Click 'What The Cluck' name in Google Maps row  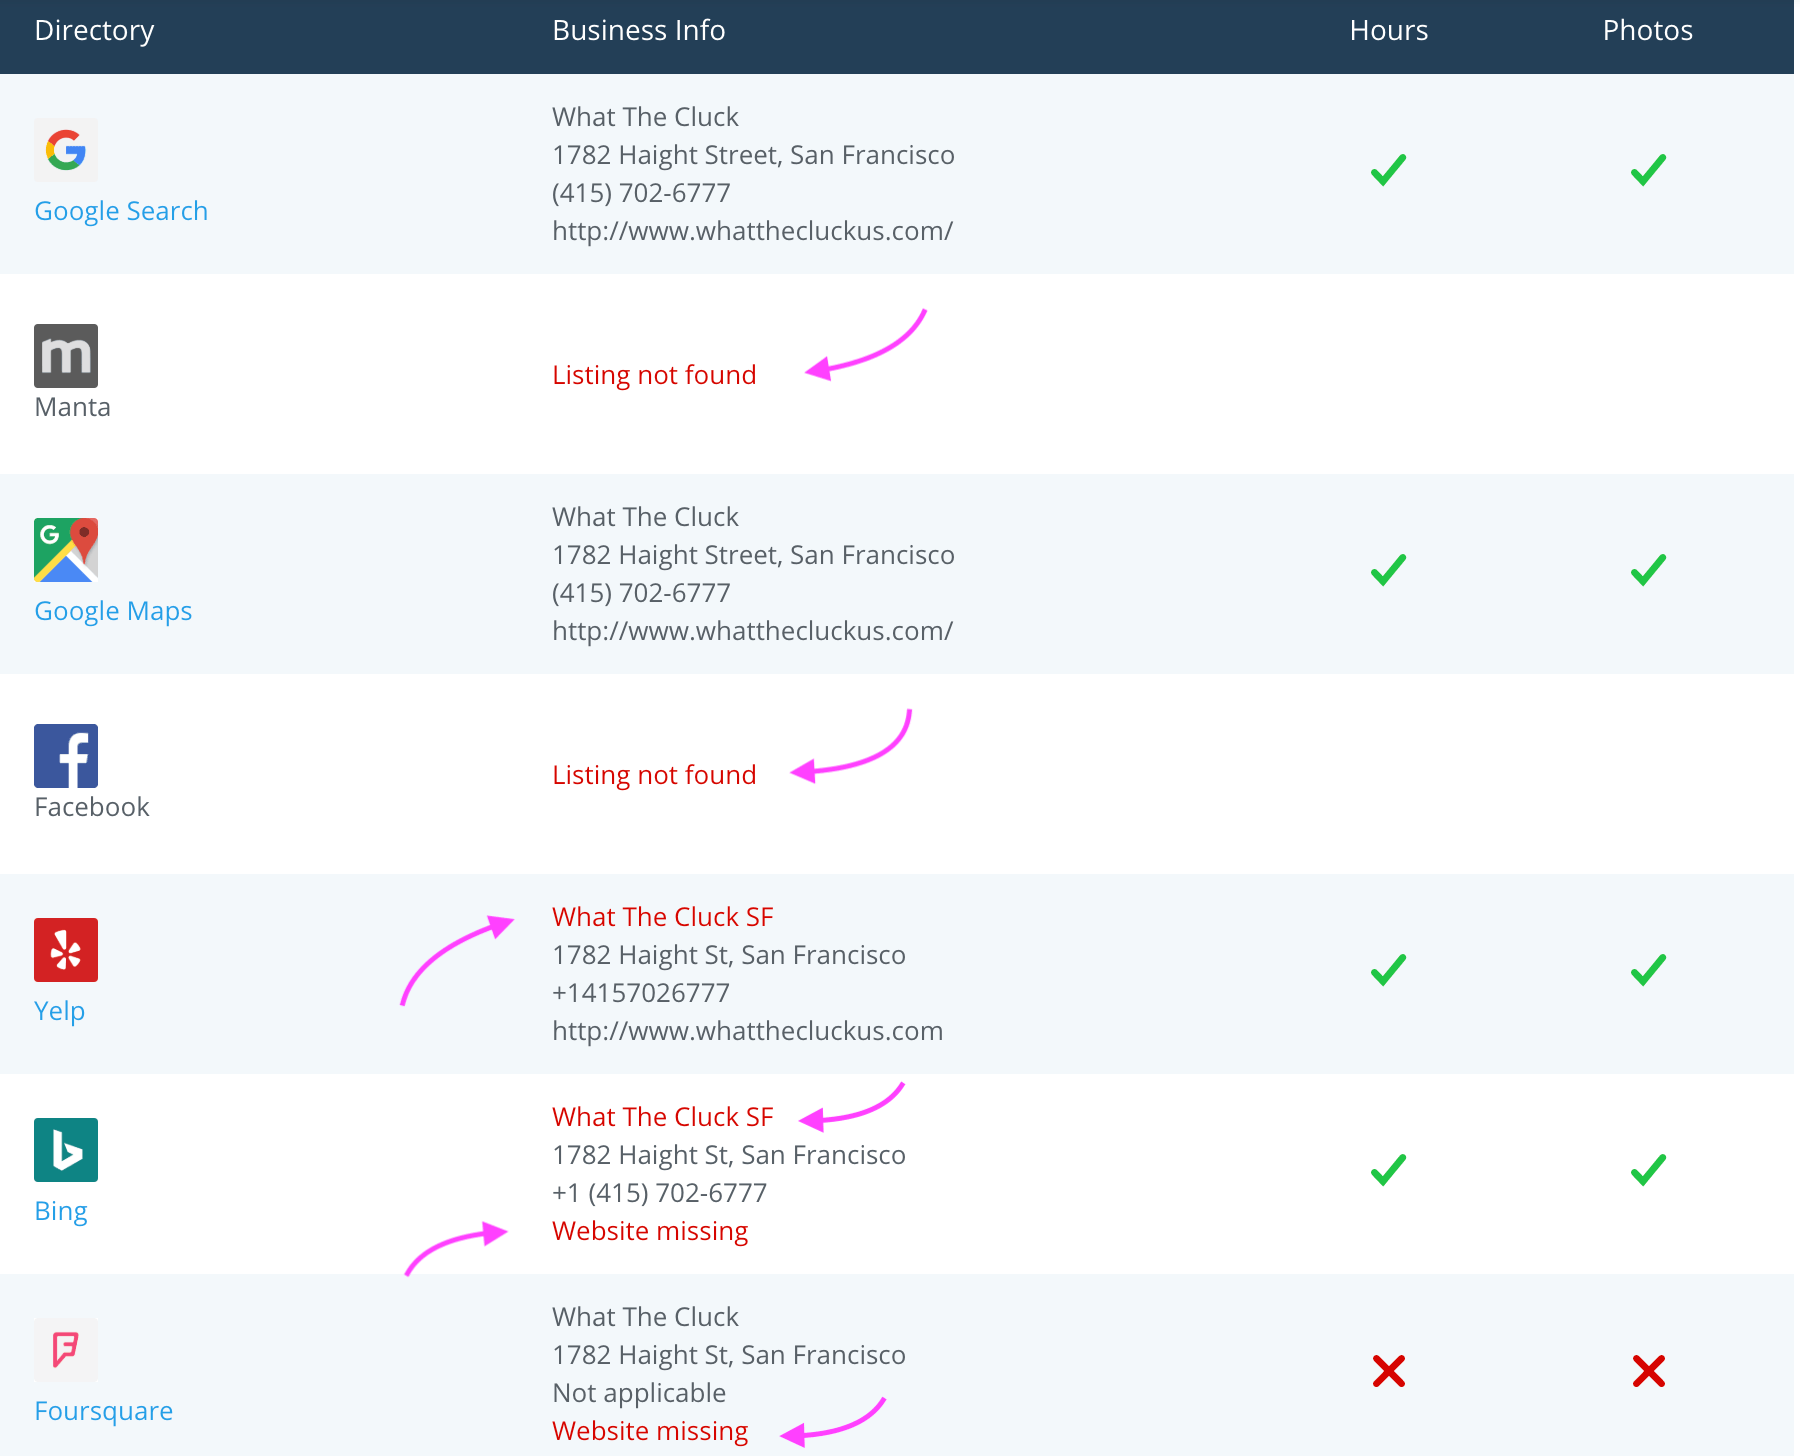pyautogui.click(x=645, y=517)
